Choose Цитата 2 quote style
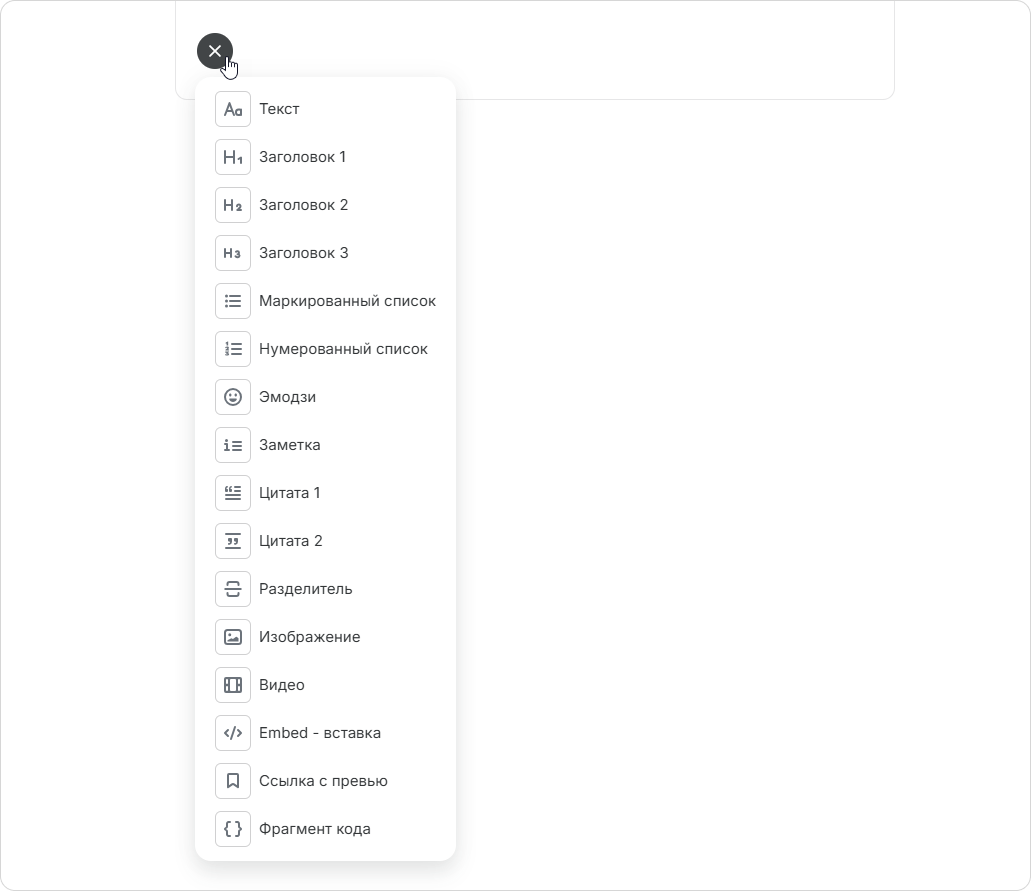This screenshot has height=891, width=1031. pyautogui.click(x=325, y=541)
